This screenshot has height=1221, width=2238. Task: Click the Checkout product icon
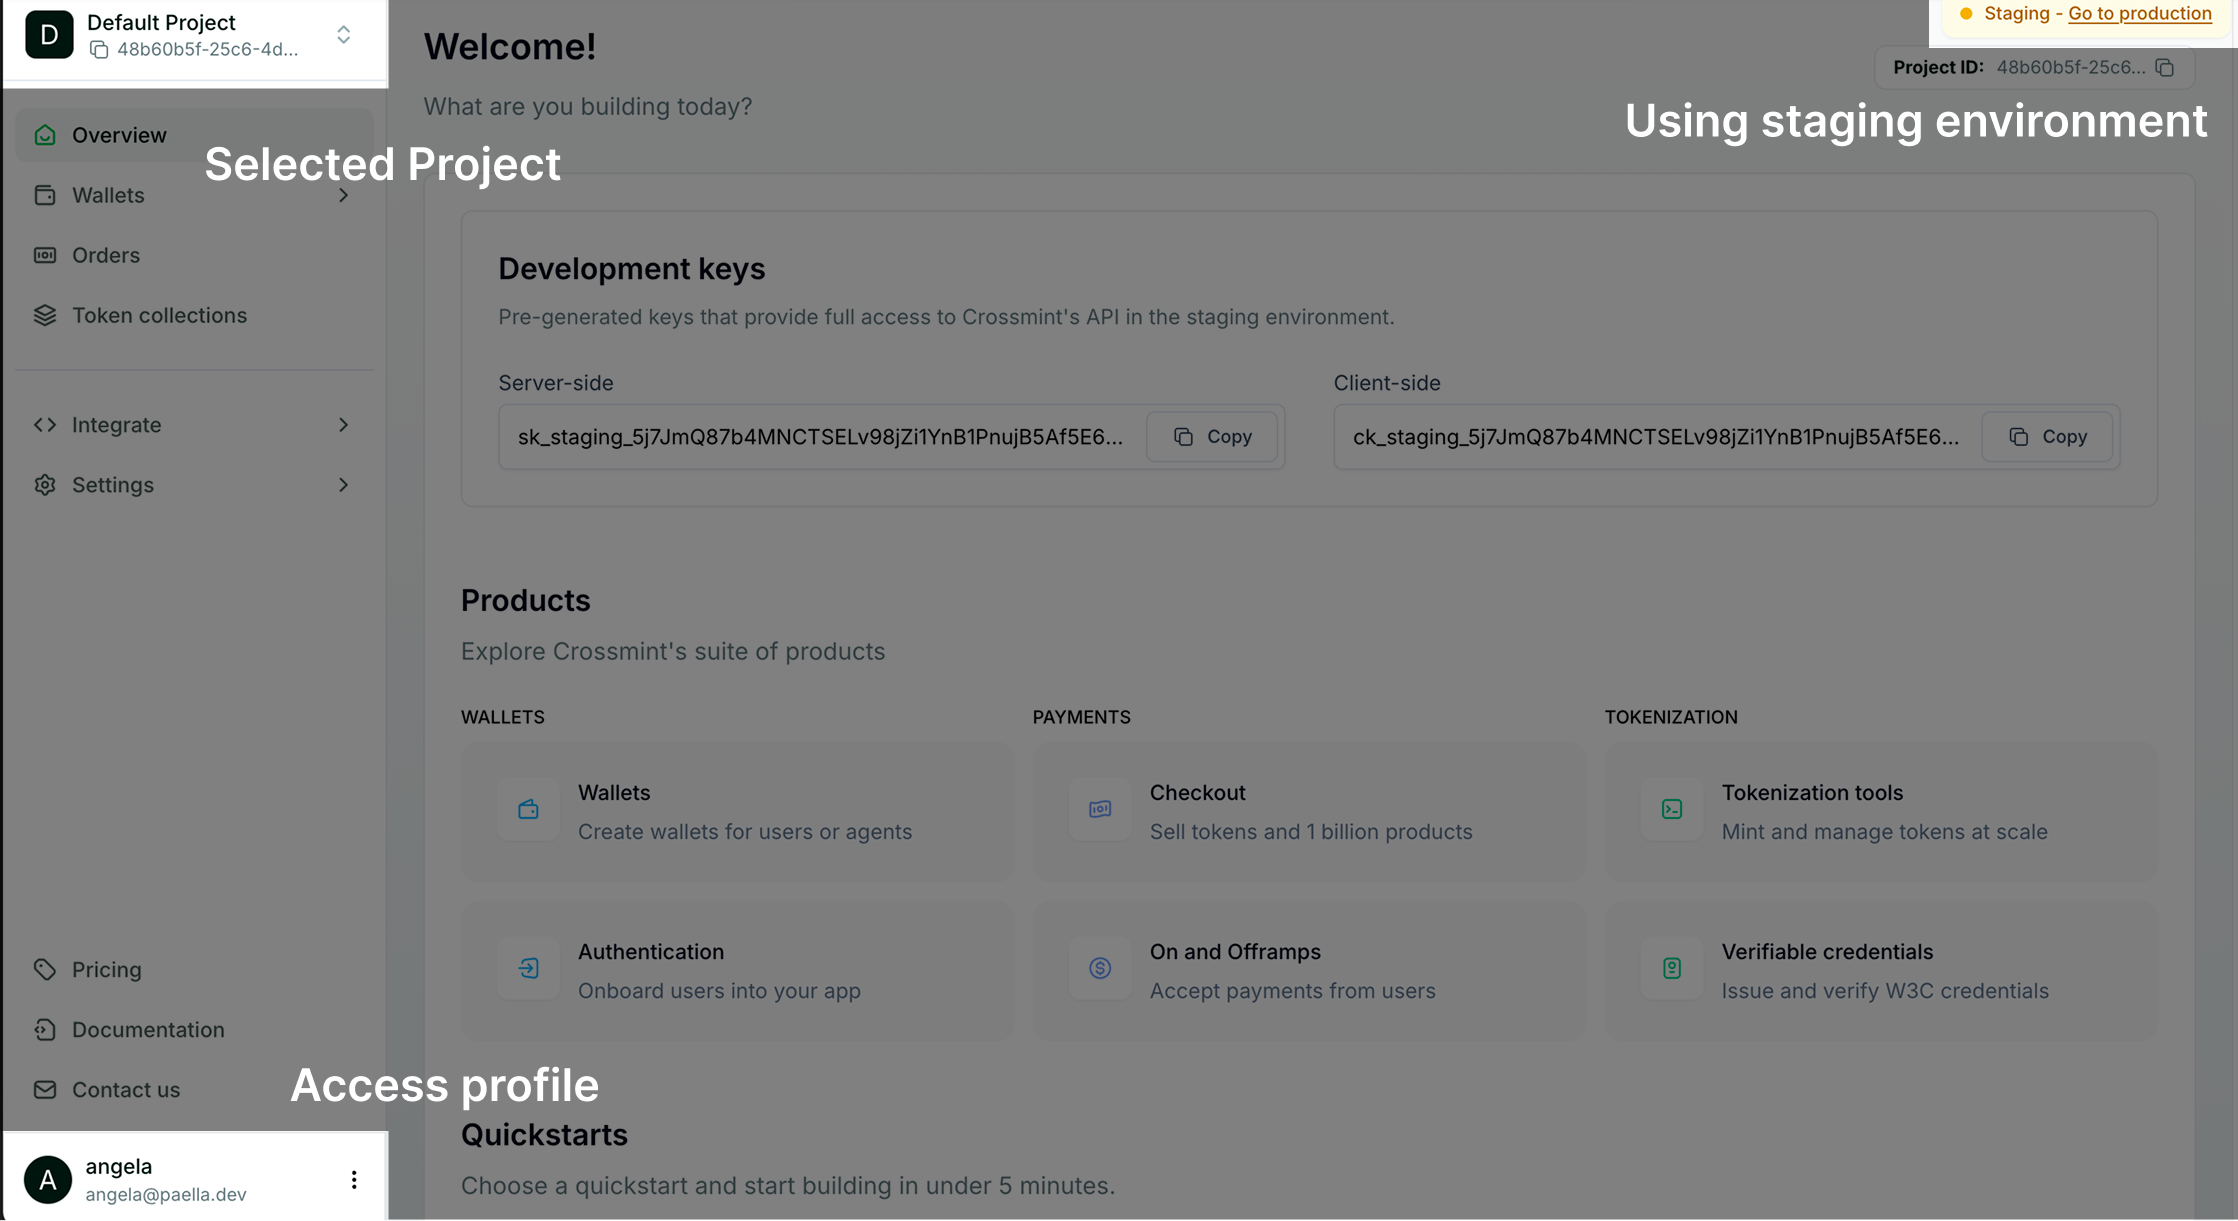[x=1100, y=810]
